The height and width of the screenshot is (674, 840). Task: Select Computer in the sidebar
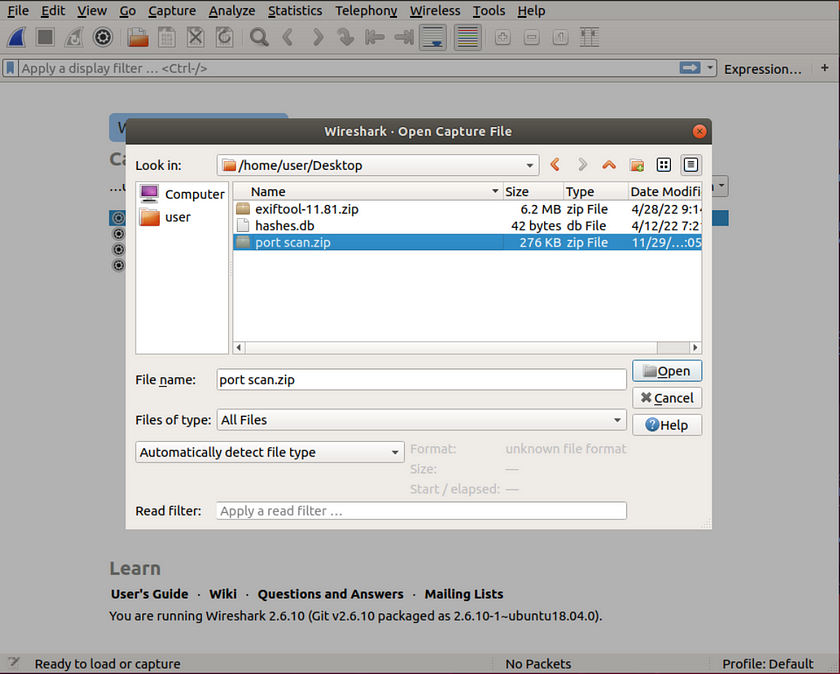[182, 194]
